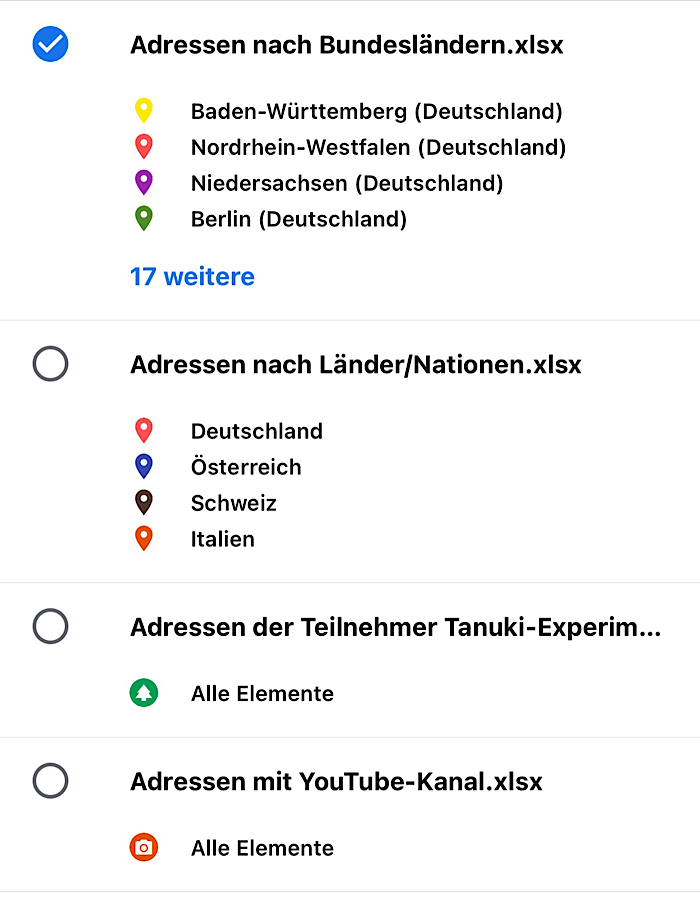Click orange camera icon for YouTube list

[x=144, y=848]
